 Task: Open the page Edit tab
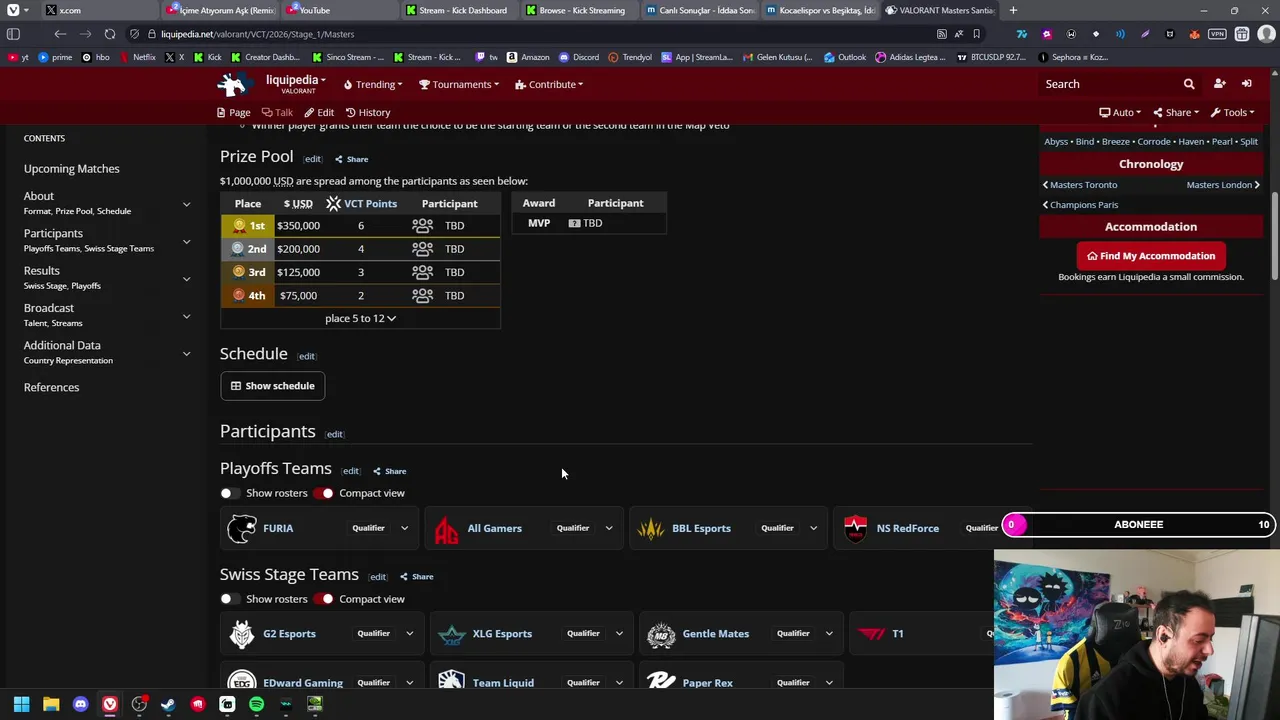pyautogui.click(x=319, y=113)
